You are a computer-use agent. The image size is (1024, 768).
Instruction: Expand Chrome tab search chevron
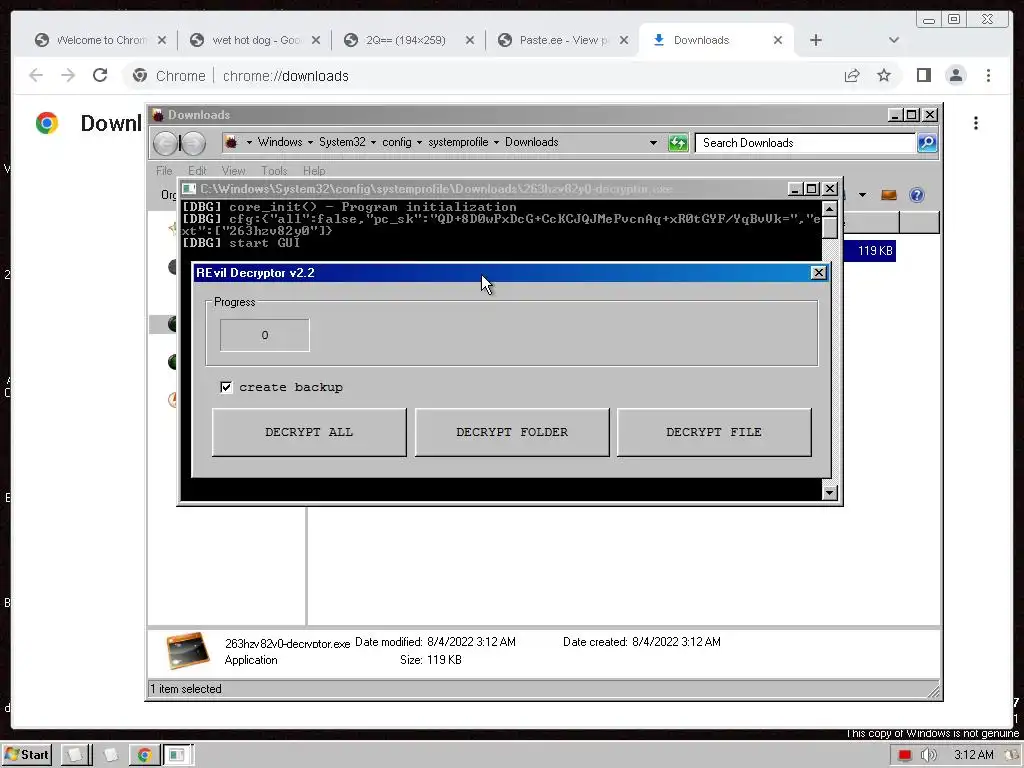coord(894,40)
